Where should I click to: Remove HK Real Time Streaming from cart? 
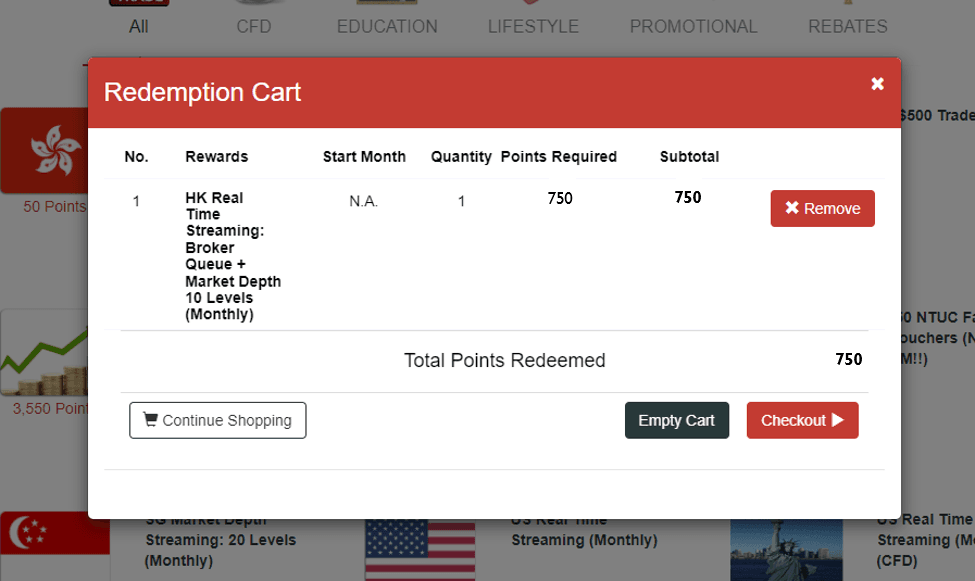(x=823, y=208)
